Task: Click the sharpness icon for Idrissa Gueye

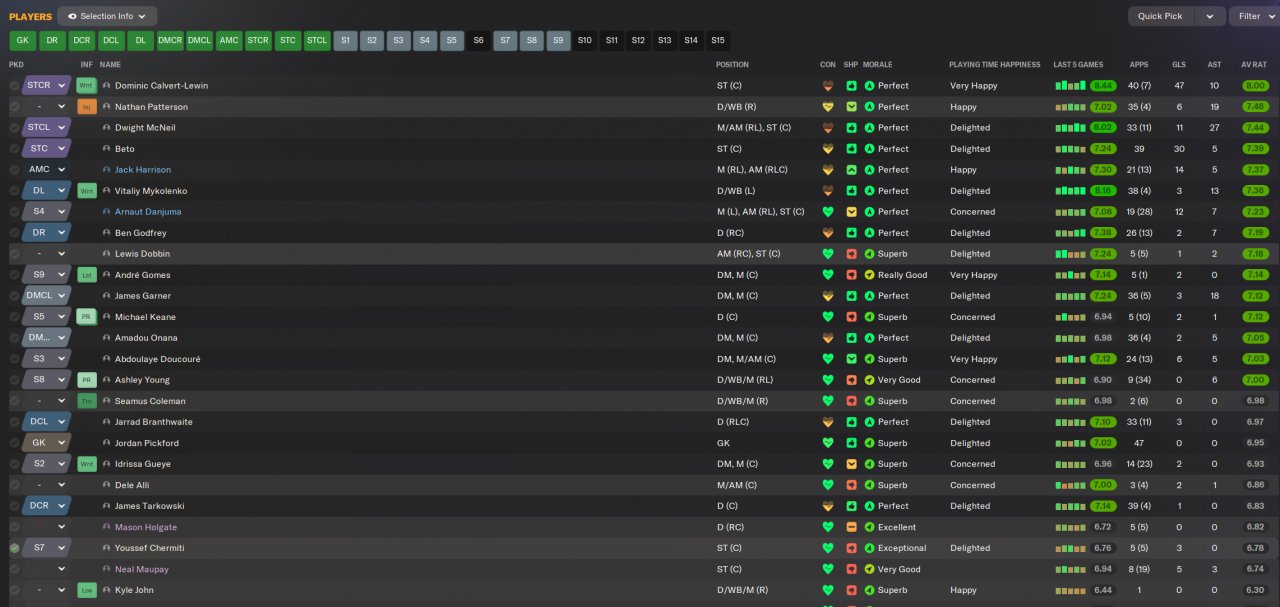Action: click(851, 463)
